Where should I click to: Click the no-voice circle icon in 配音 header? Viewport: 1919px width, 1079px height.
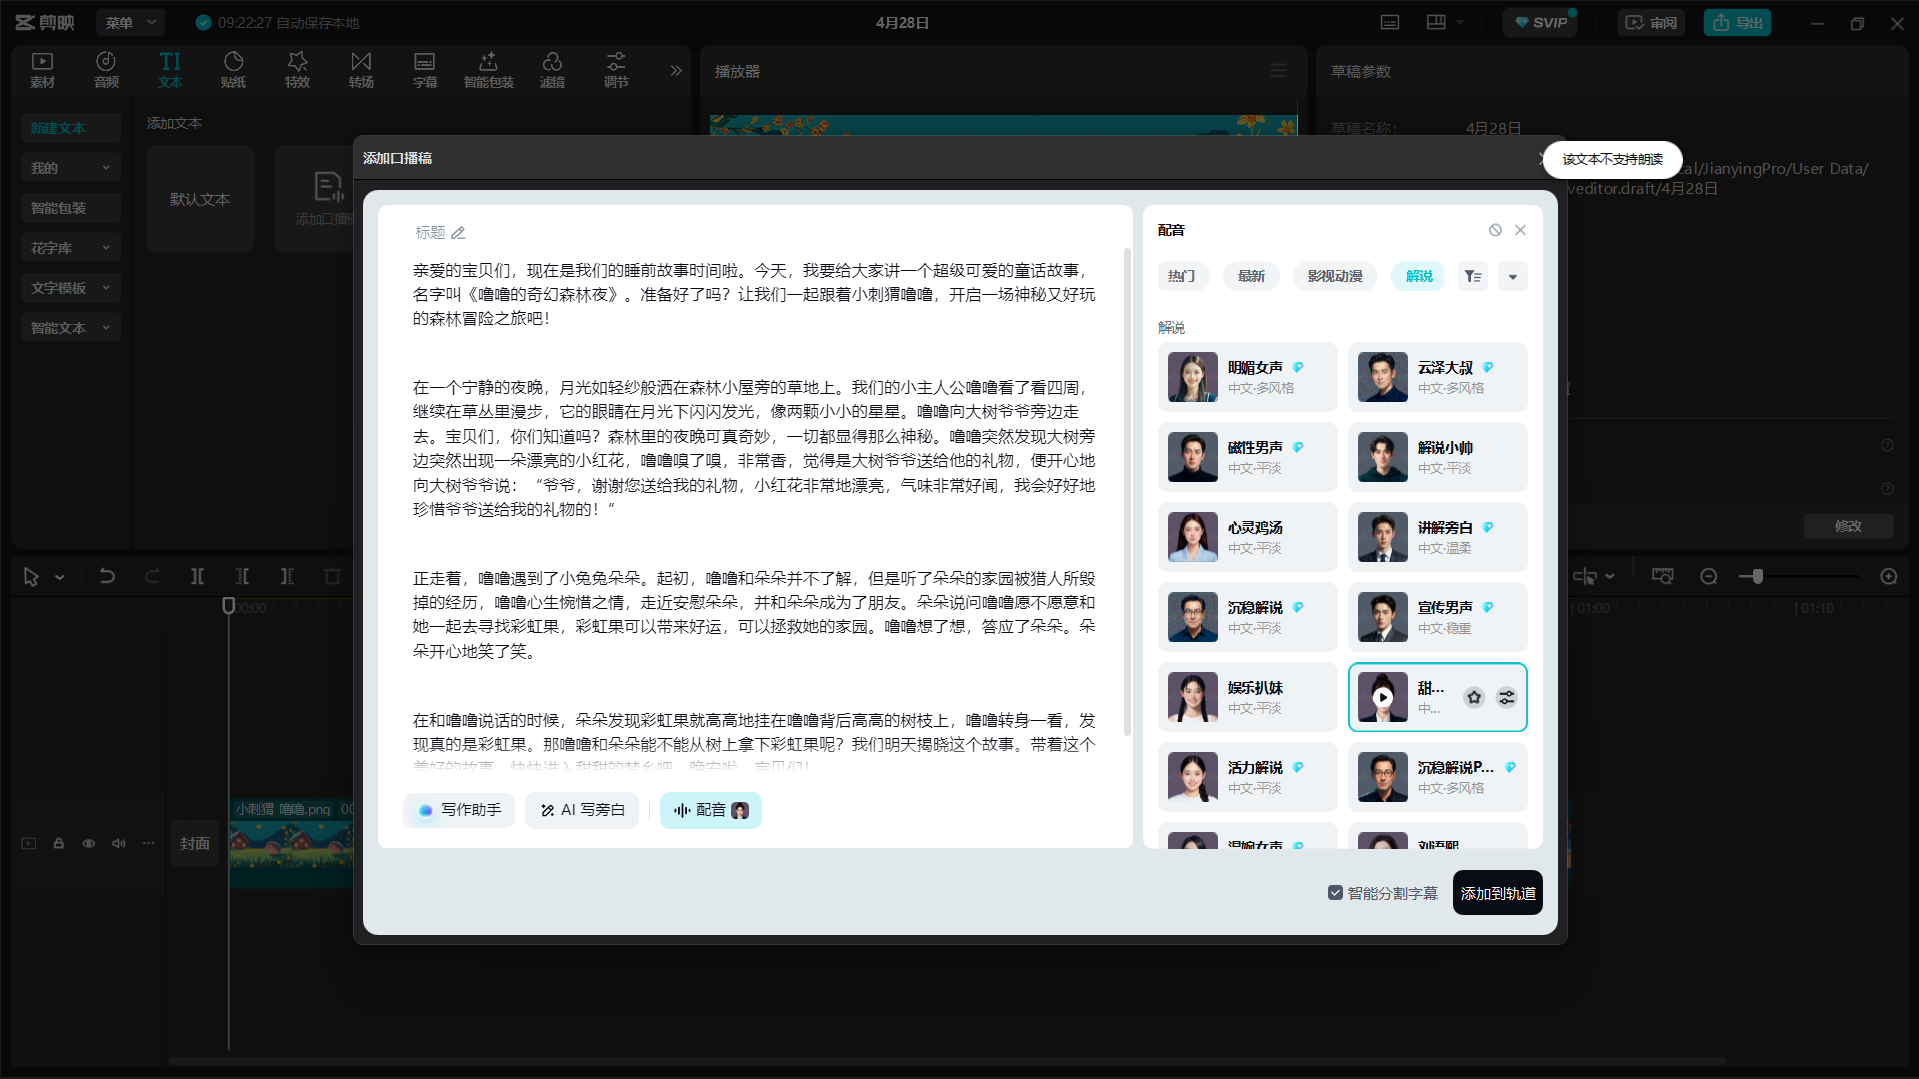coord(1495,230)
